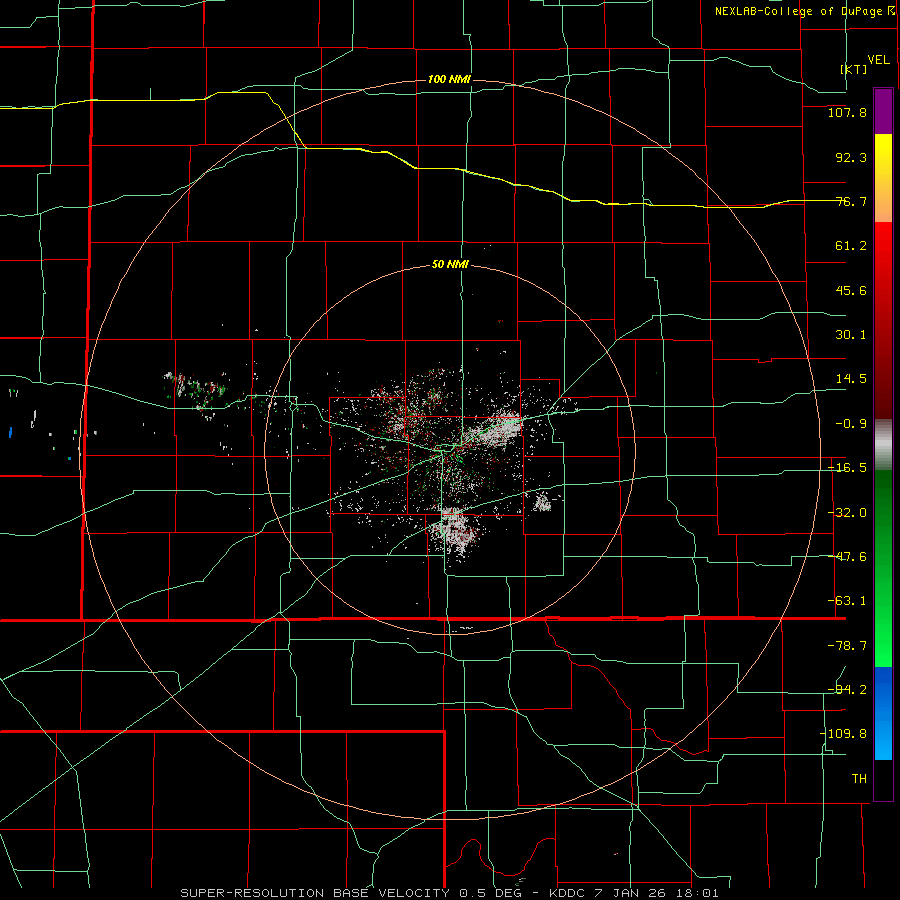Click the -109.8 velocity scale value
This screenshot has width=900, height=900.
(844, 734)
